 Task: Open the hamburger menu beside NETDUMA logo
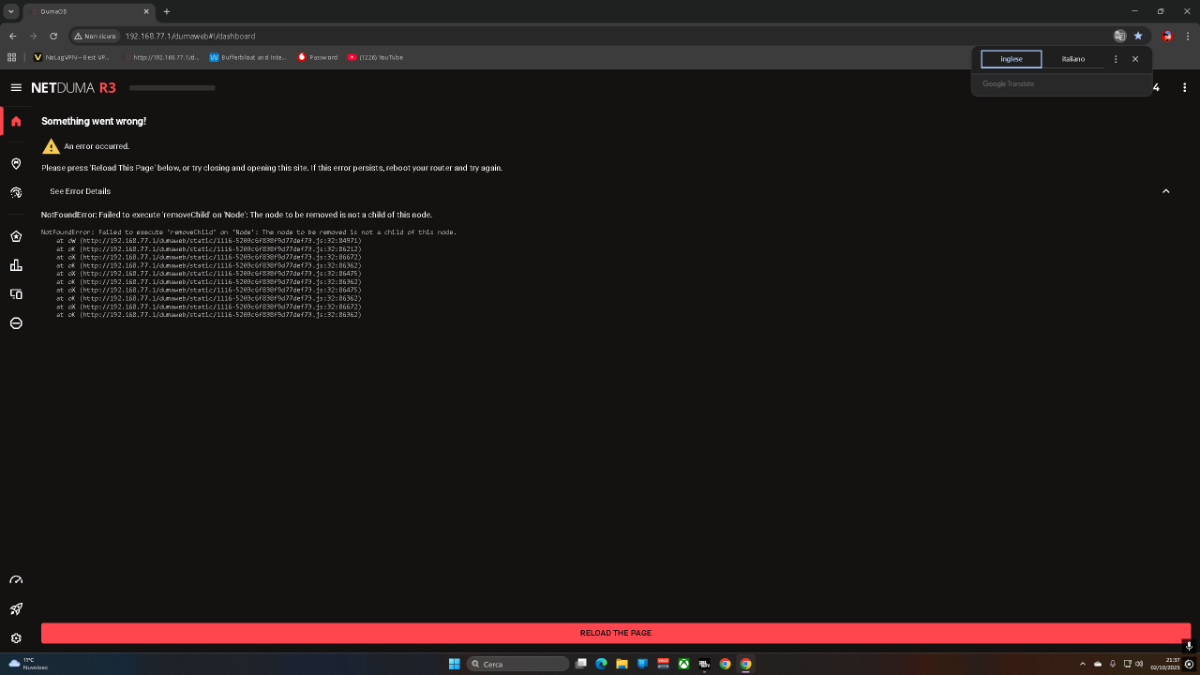click(16, 88)
